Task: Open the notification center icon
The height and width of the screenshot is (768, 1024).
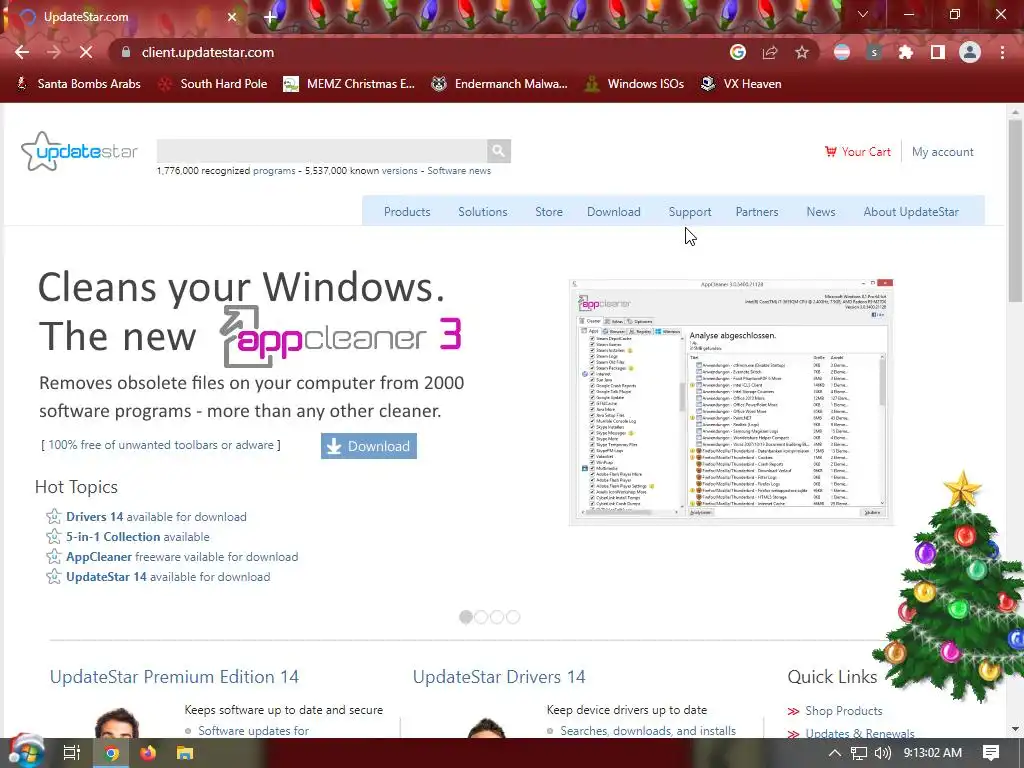Action: click(x=991, y=753)
